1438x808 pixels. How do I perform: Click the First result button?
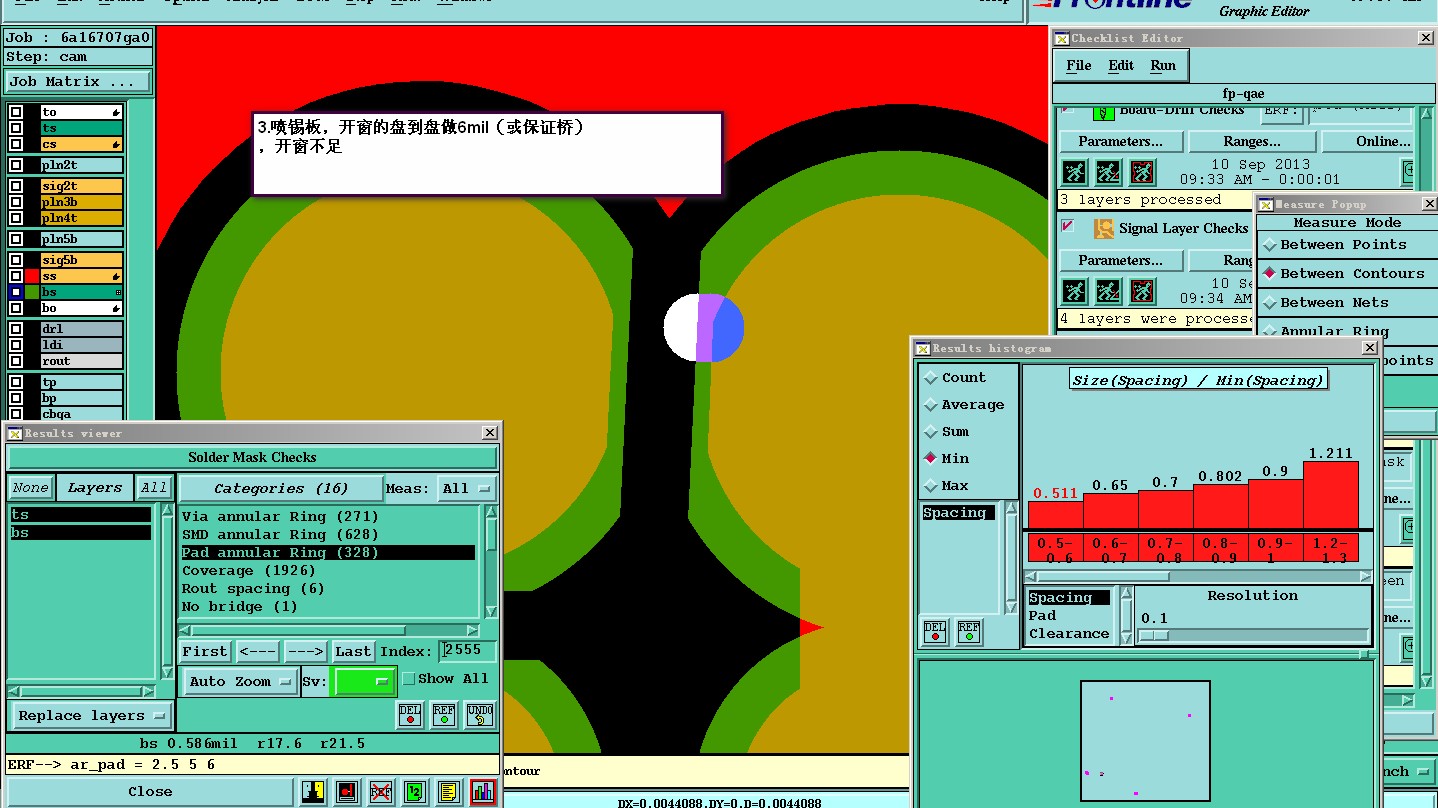click(x=205, y=652)
